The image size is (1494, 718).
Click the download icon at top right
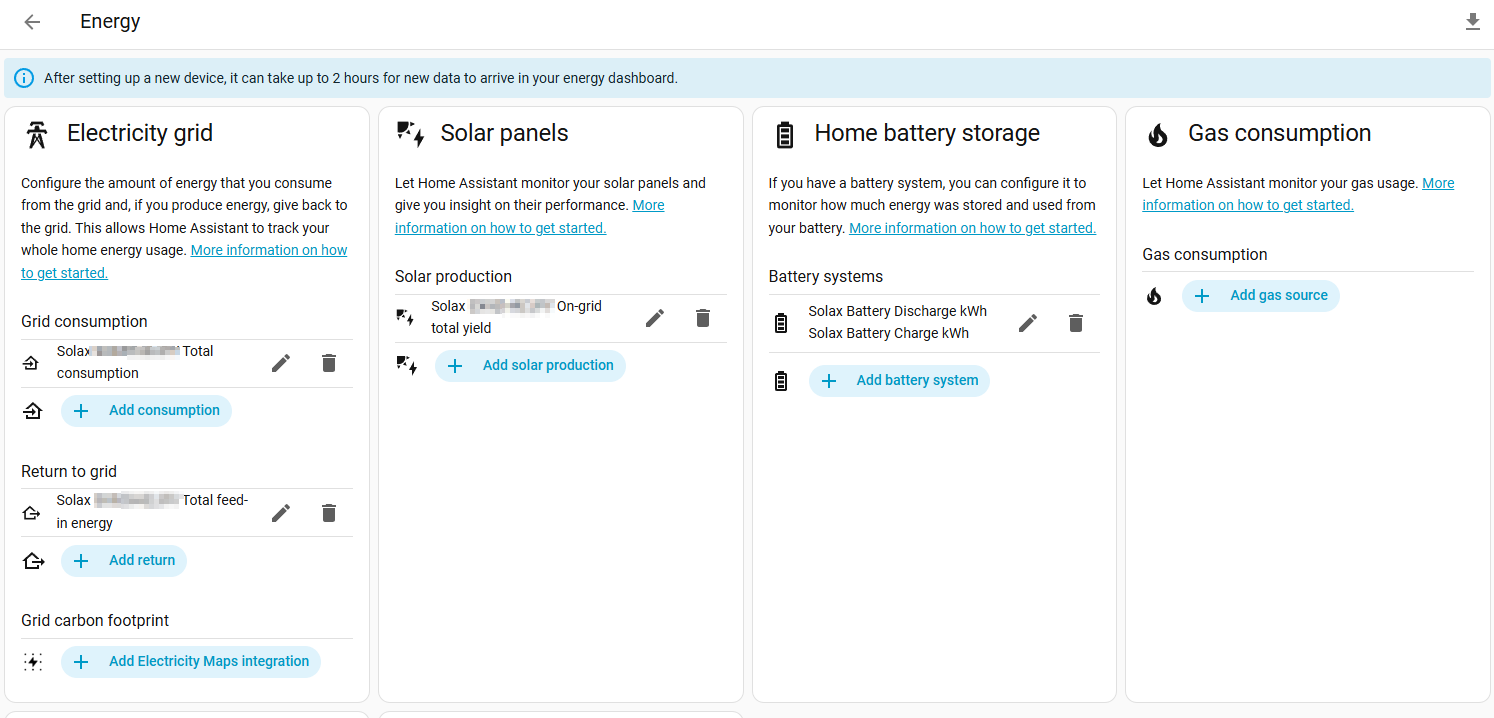[1472, 22]
